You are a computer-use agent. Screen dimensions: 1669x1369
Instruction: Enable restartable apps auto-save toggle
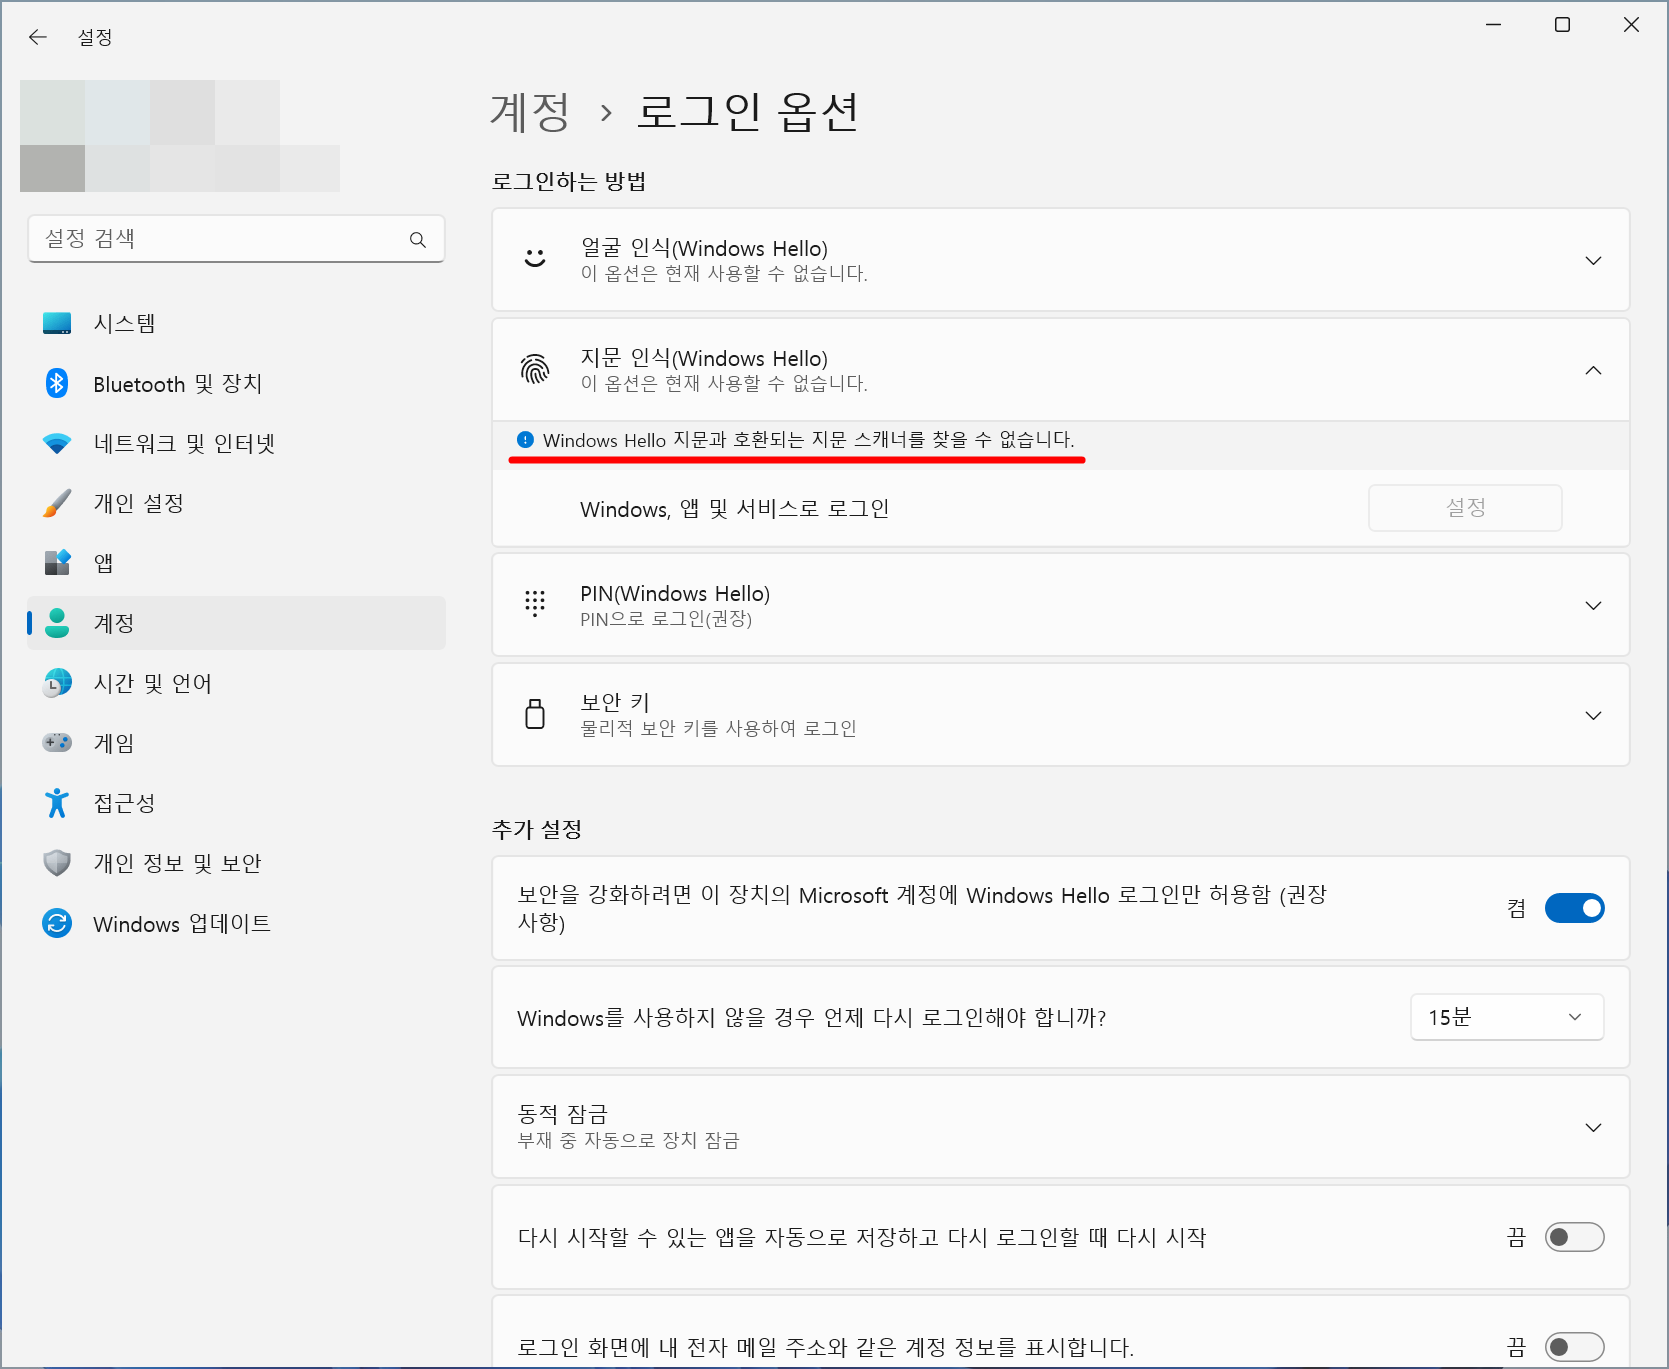pos(1574,1237)
